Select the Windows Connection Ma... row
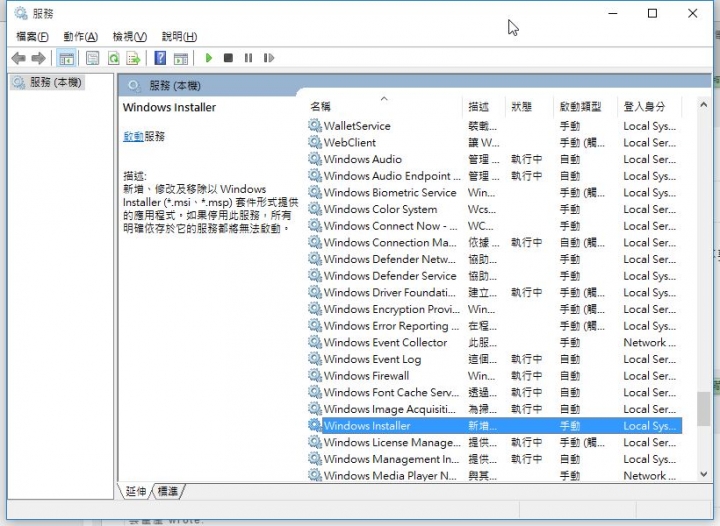 [x=494, y=242]
